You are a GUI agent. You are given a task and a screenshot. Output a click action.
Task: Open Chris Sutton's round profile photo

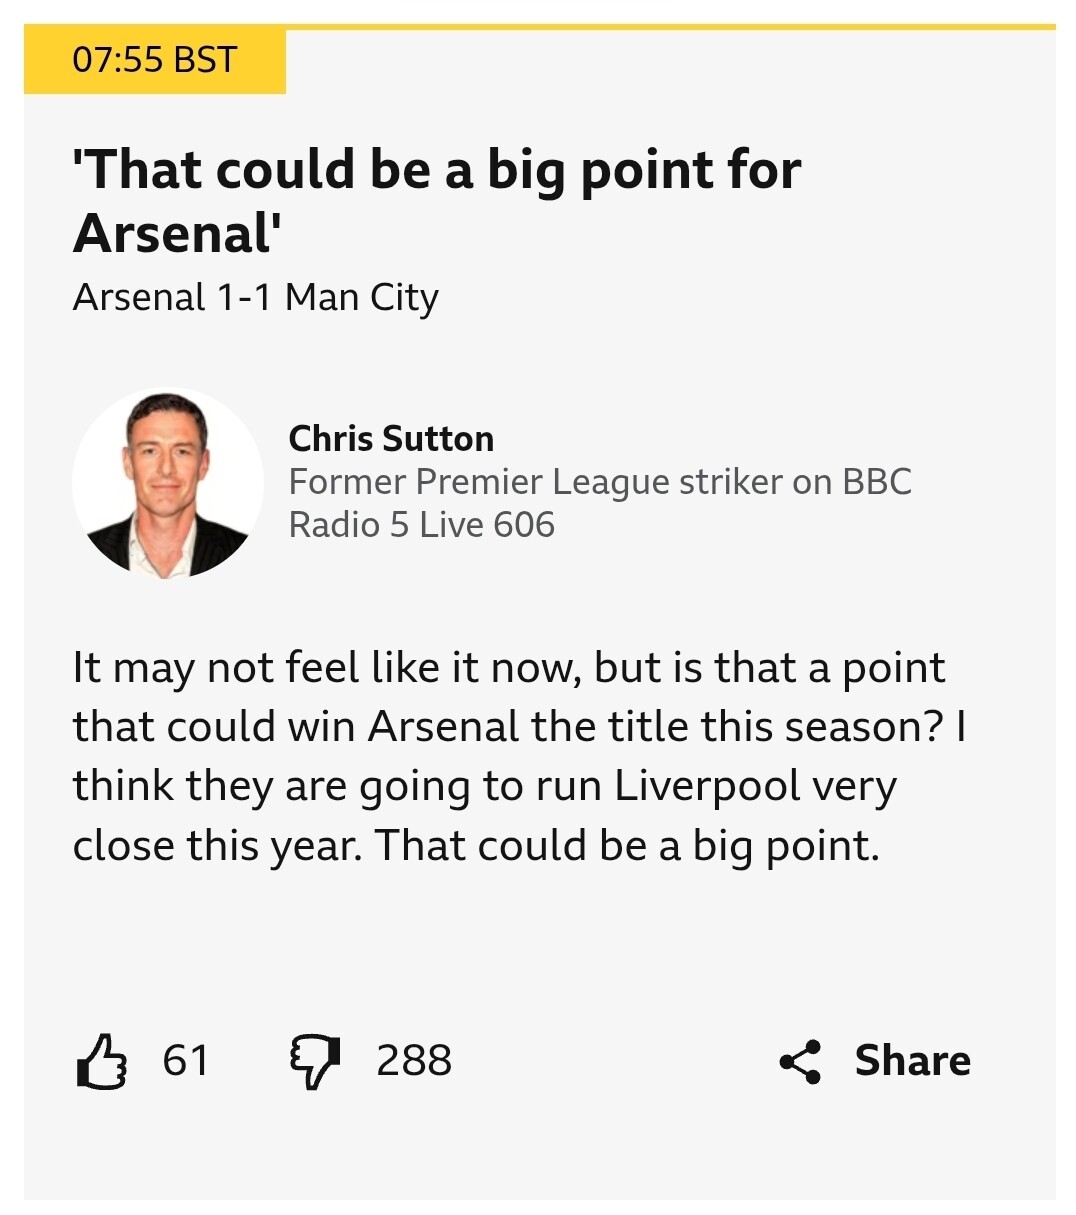167,484
